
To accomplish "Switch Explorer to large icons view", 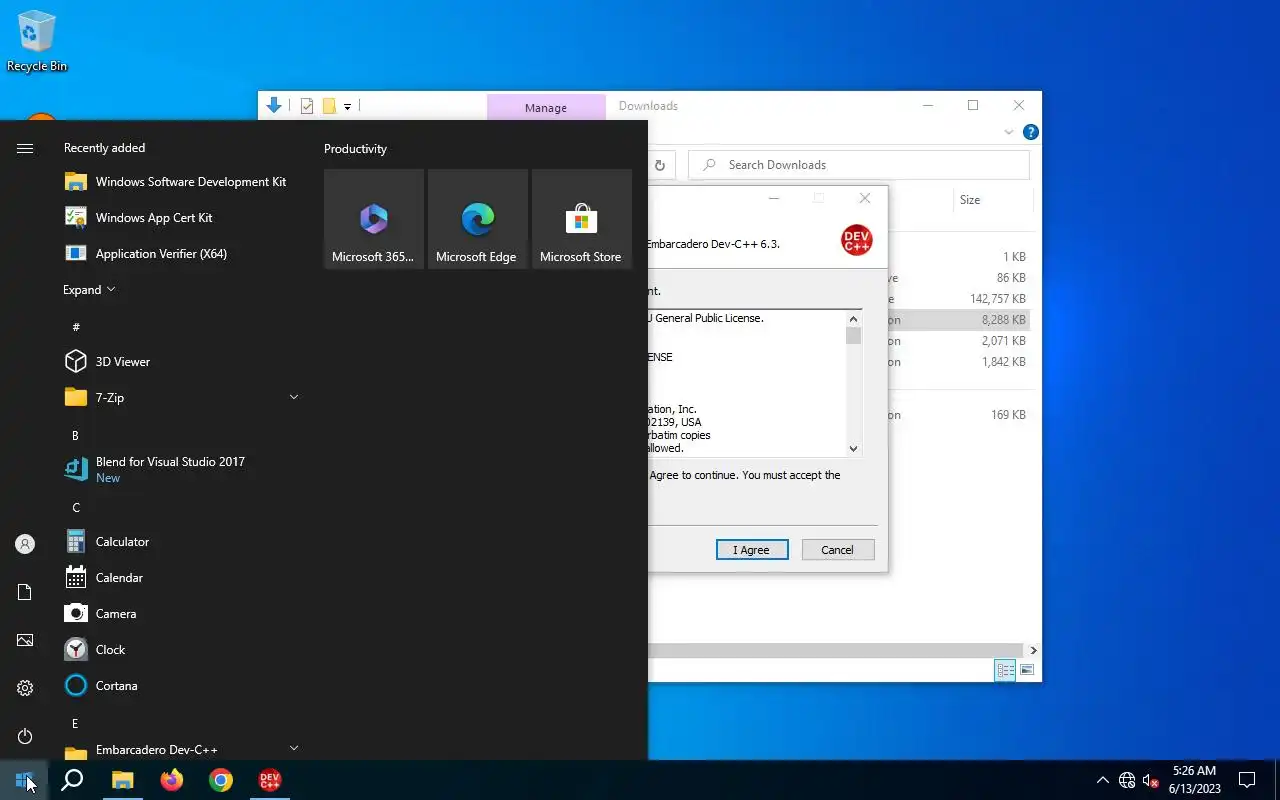I will [1026, 670].
